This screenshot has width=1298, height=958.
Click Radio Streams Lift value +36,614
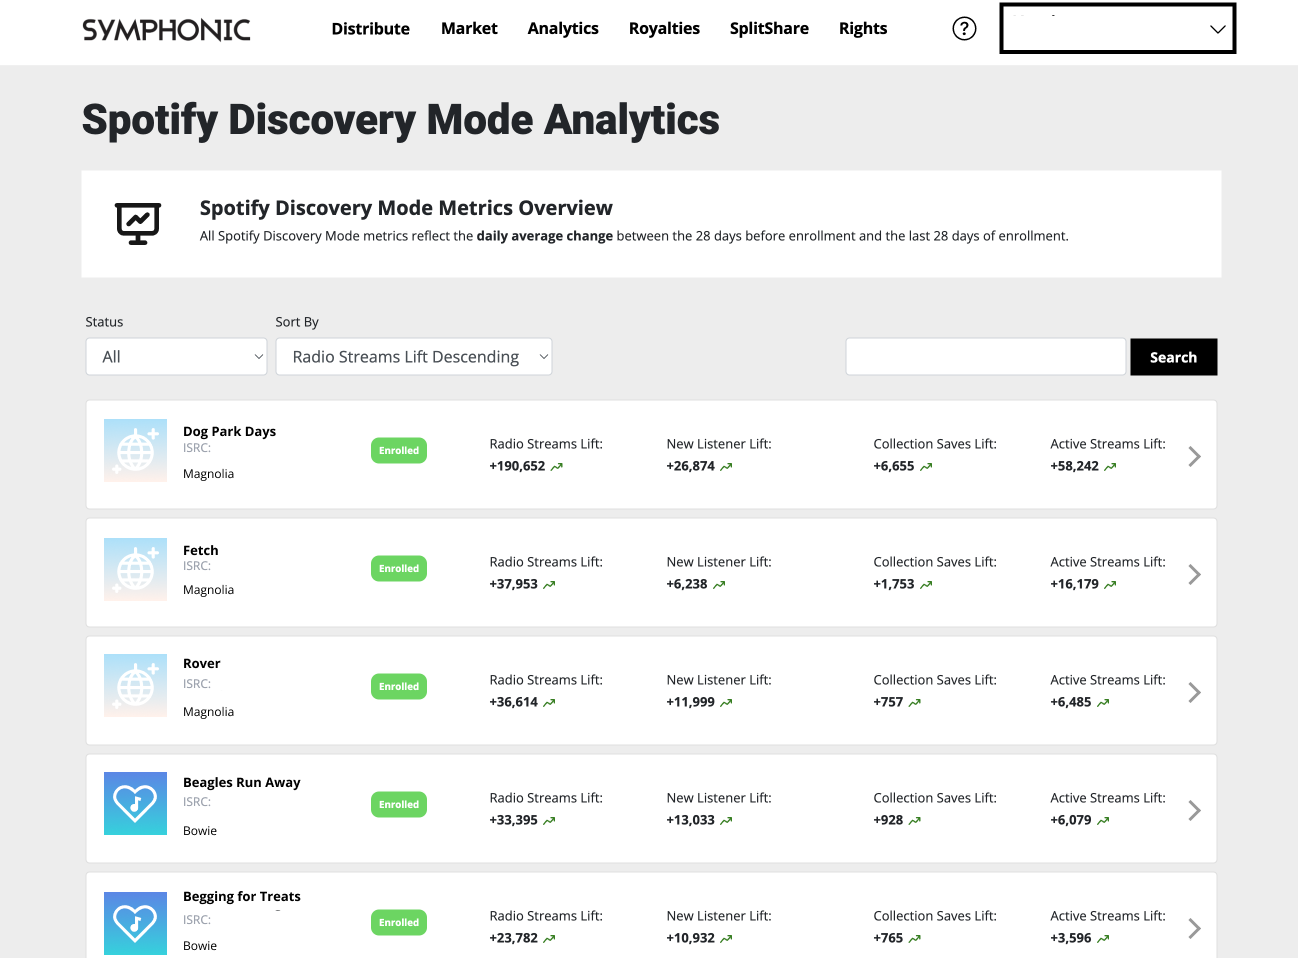pos(514,702)
